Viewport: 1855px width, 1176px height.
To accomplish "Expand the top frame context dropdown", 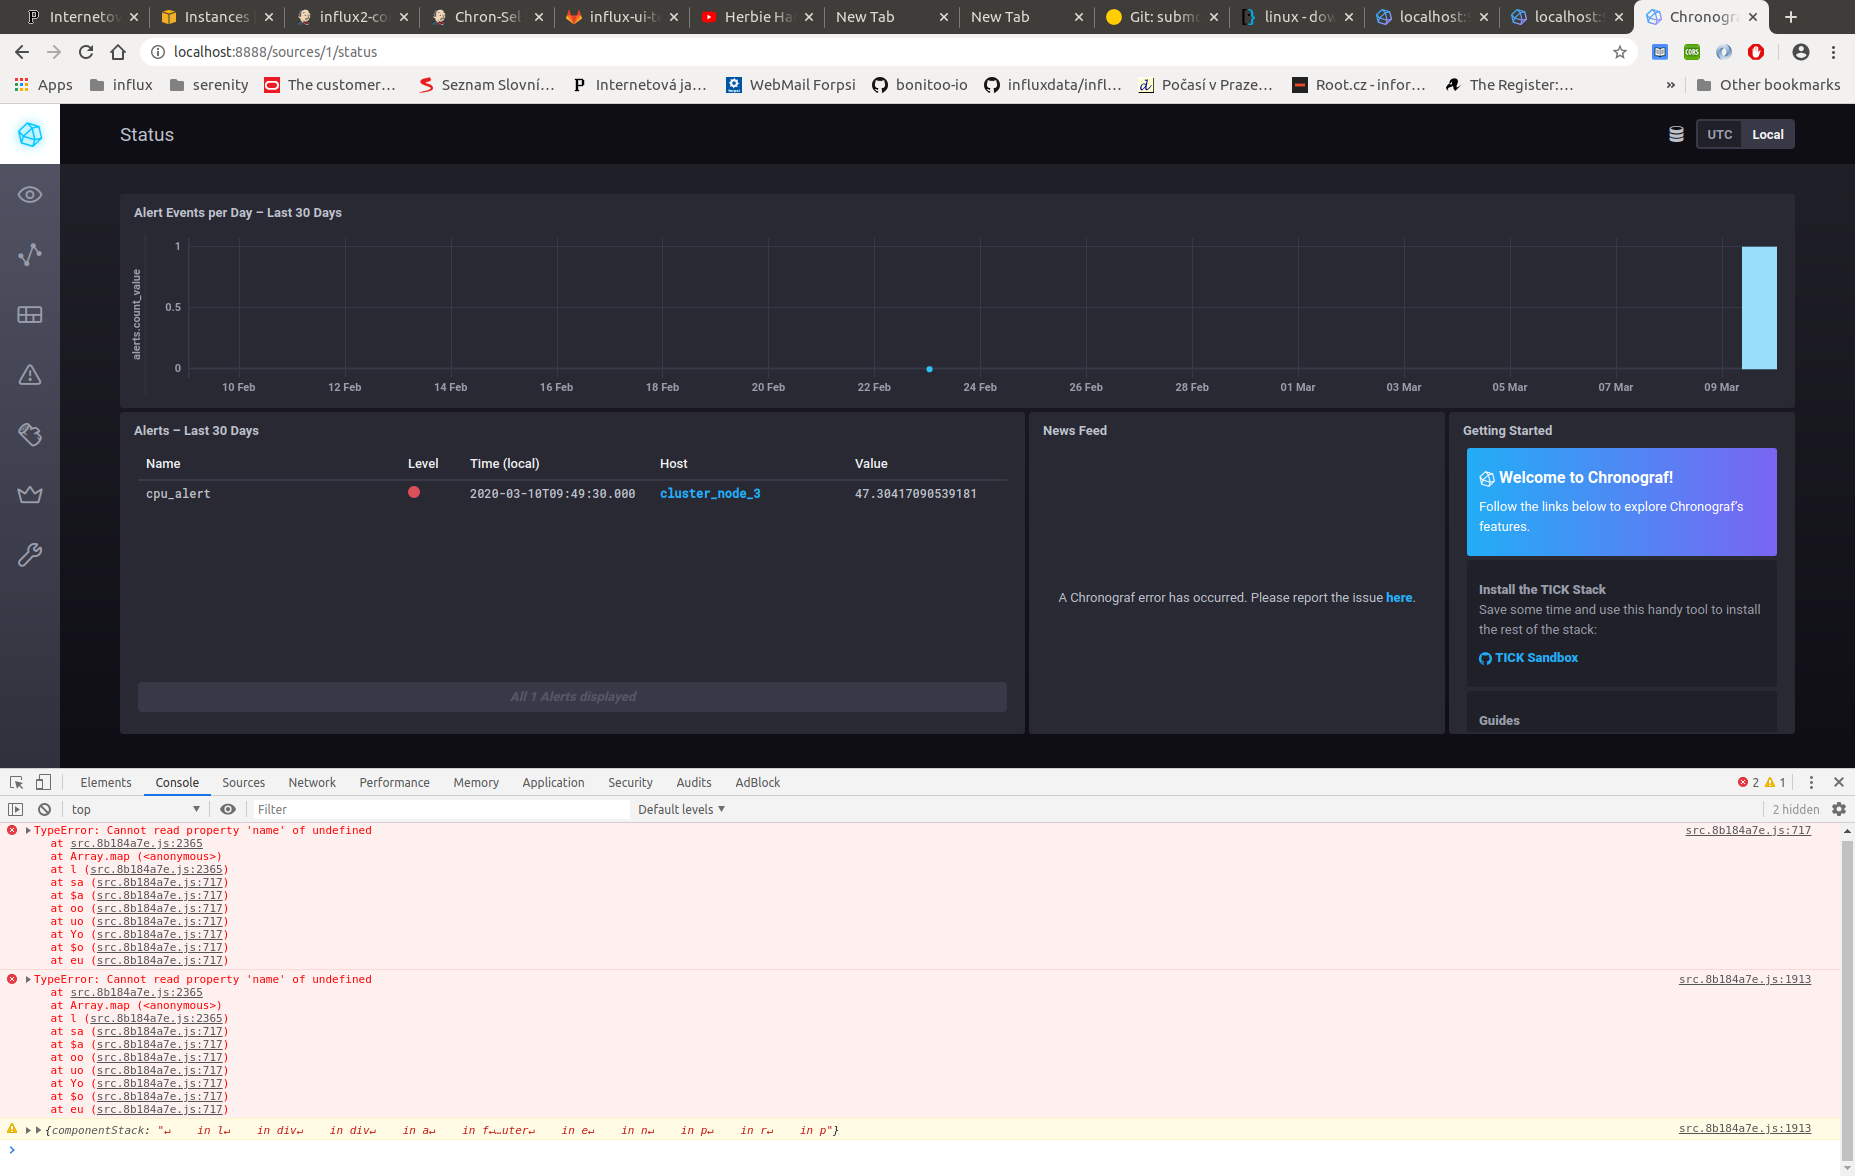I will 135,808.
